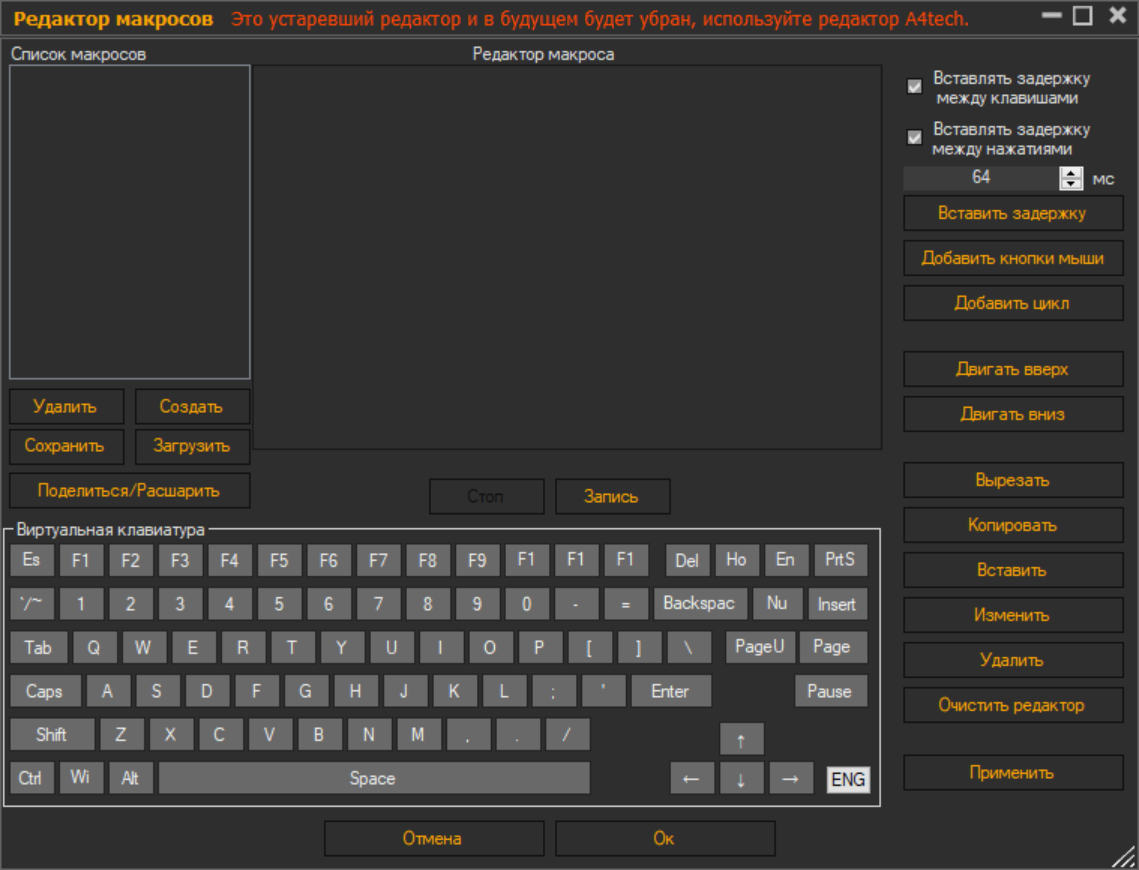Click the Shift virtual key
Viewport: 1139px width, 870px height.
(x=52, y=734)
